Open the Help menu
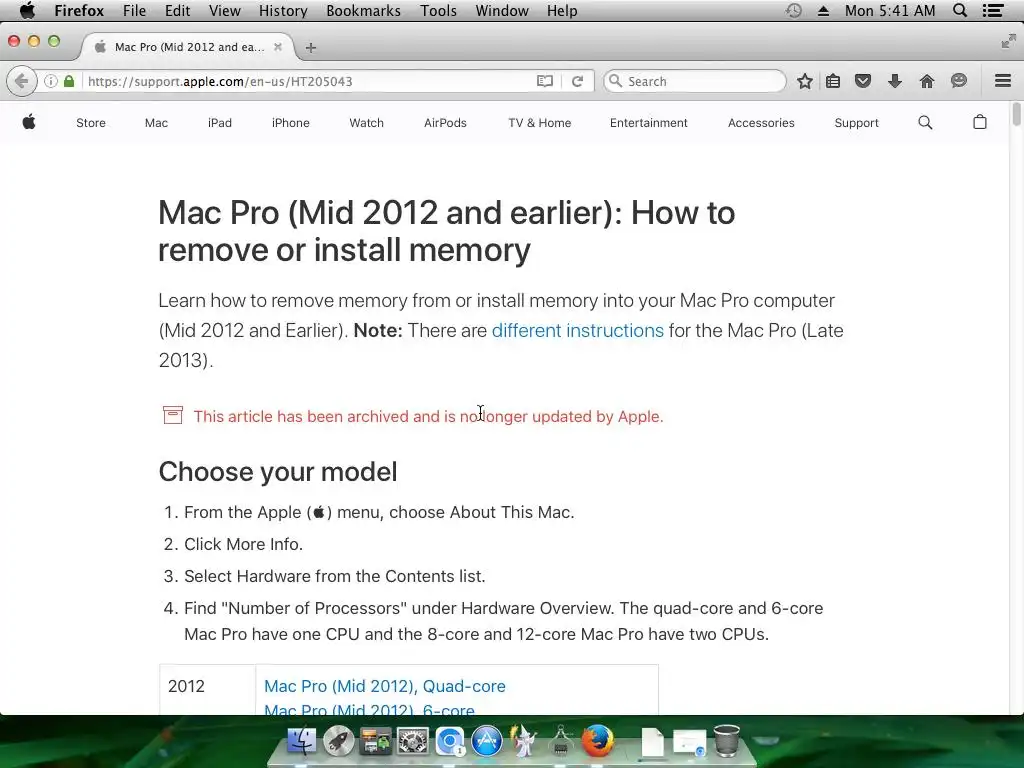 (x=562, y=10)
